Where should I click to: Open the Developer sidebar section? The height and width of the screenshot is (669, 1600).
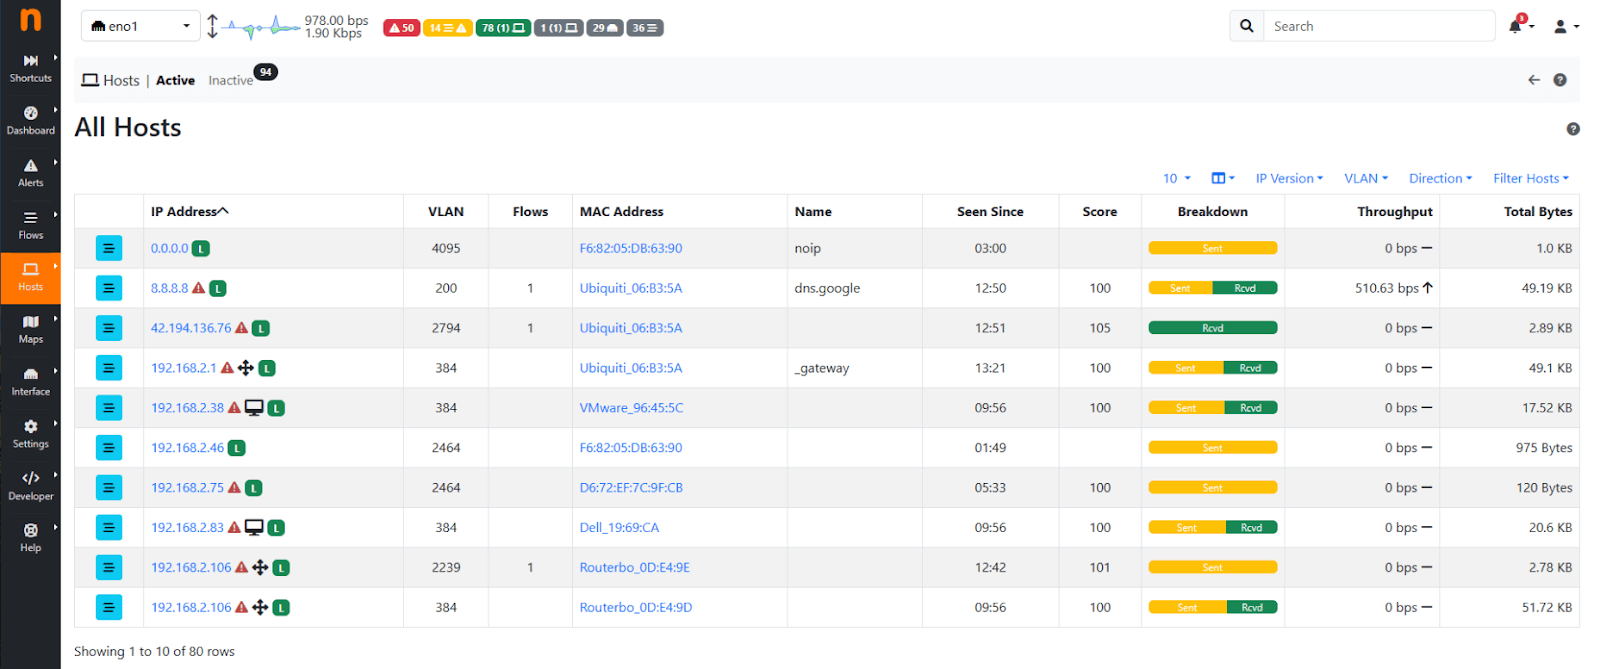(x=30, y=484)
